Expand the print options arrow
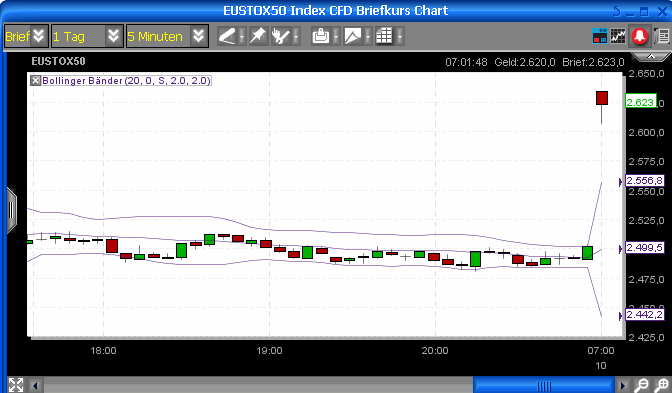Viewport: 672px width, 393px height. (336, 36)
